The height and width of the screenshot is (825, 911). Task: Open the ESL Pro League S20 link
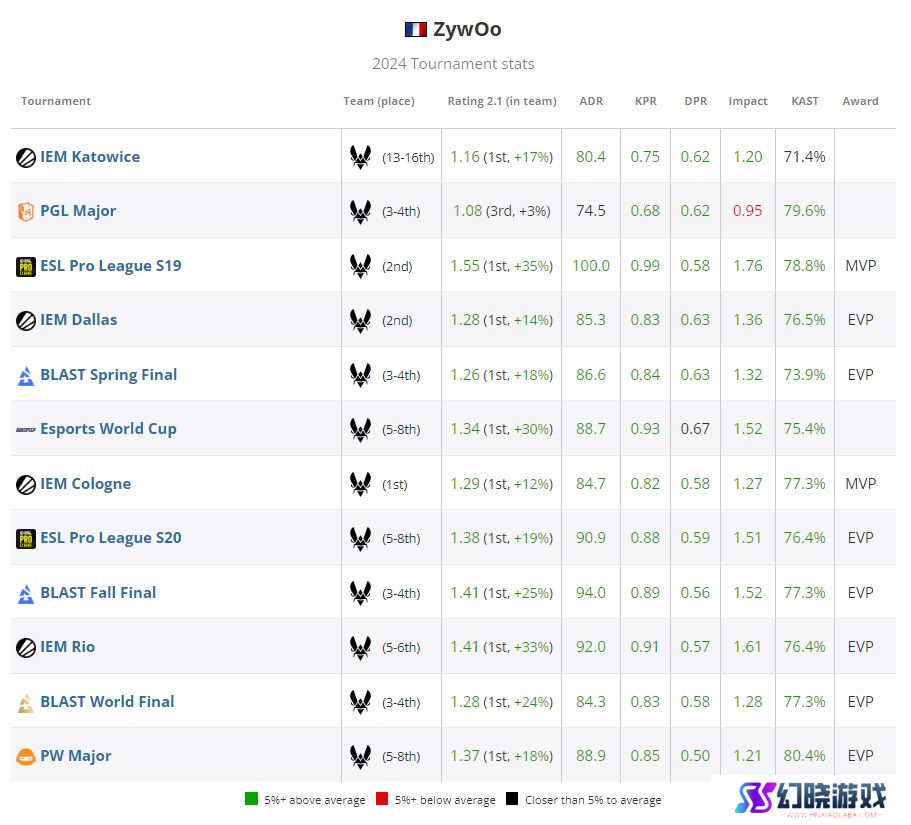click(110, 538)
